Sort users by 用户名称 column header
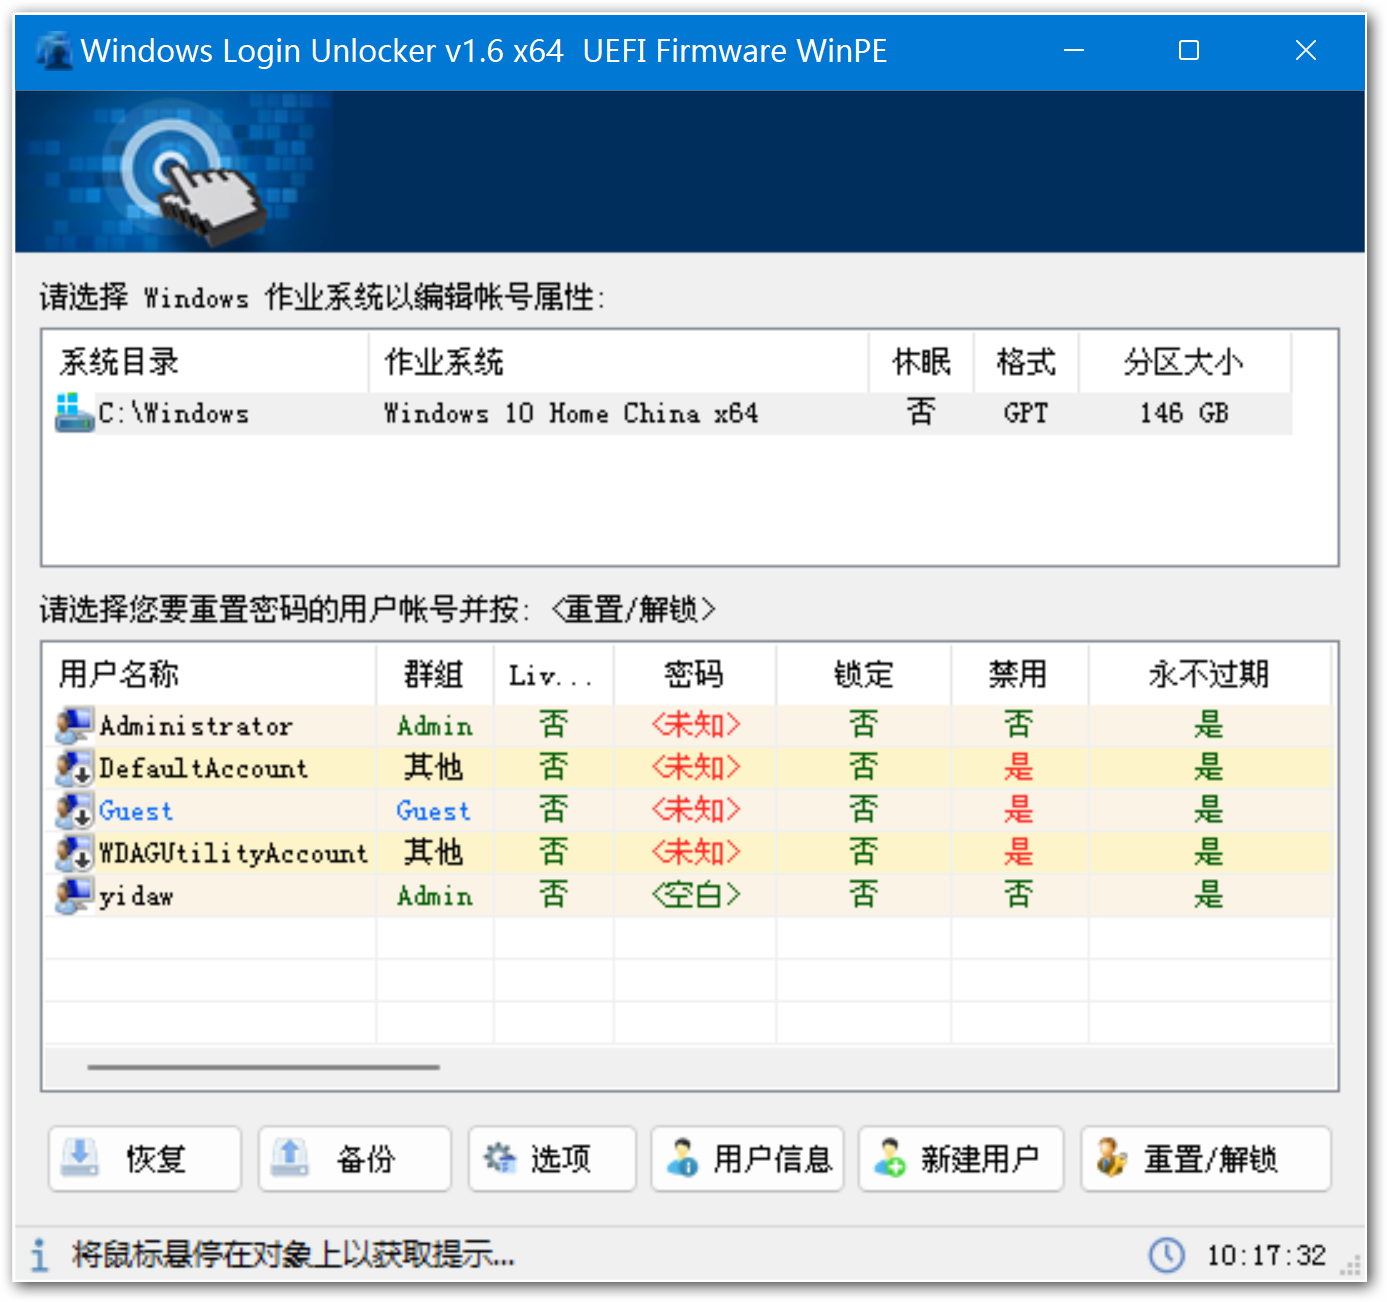Viewport: 1387px width, 1302px height. 210,675
